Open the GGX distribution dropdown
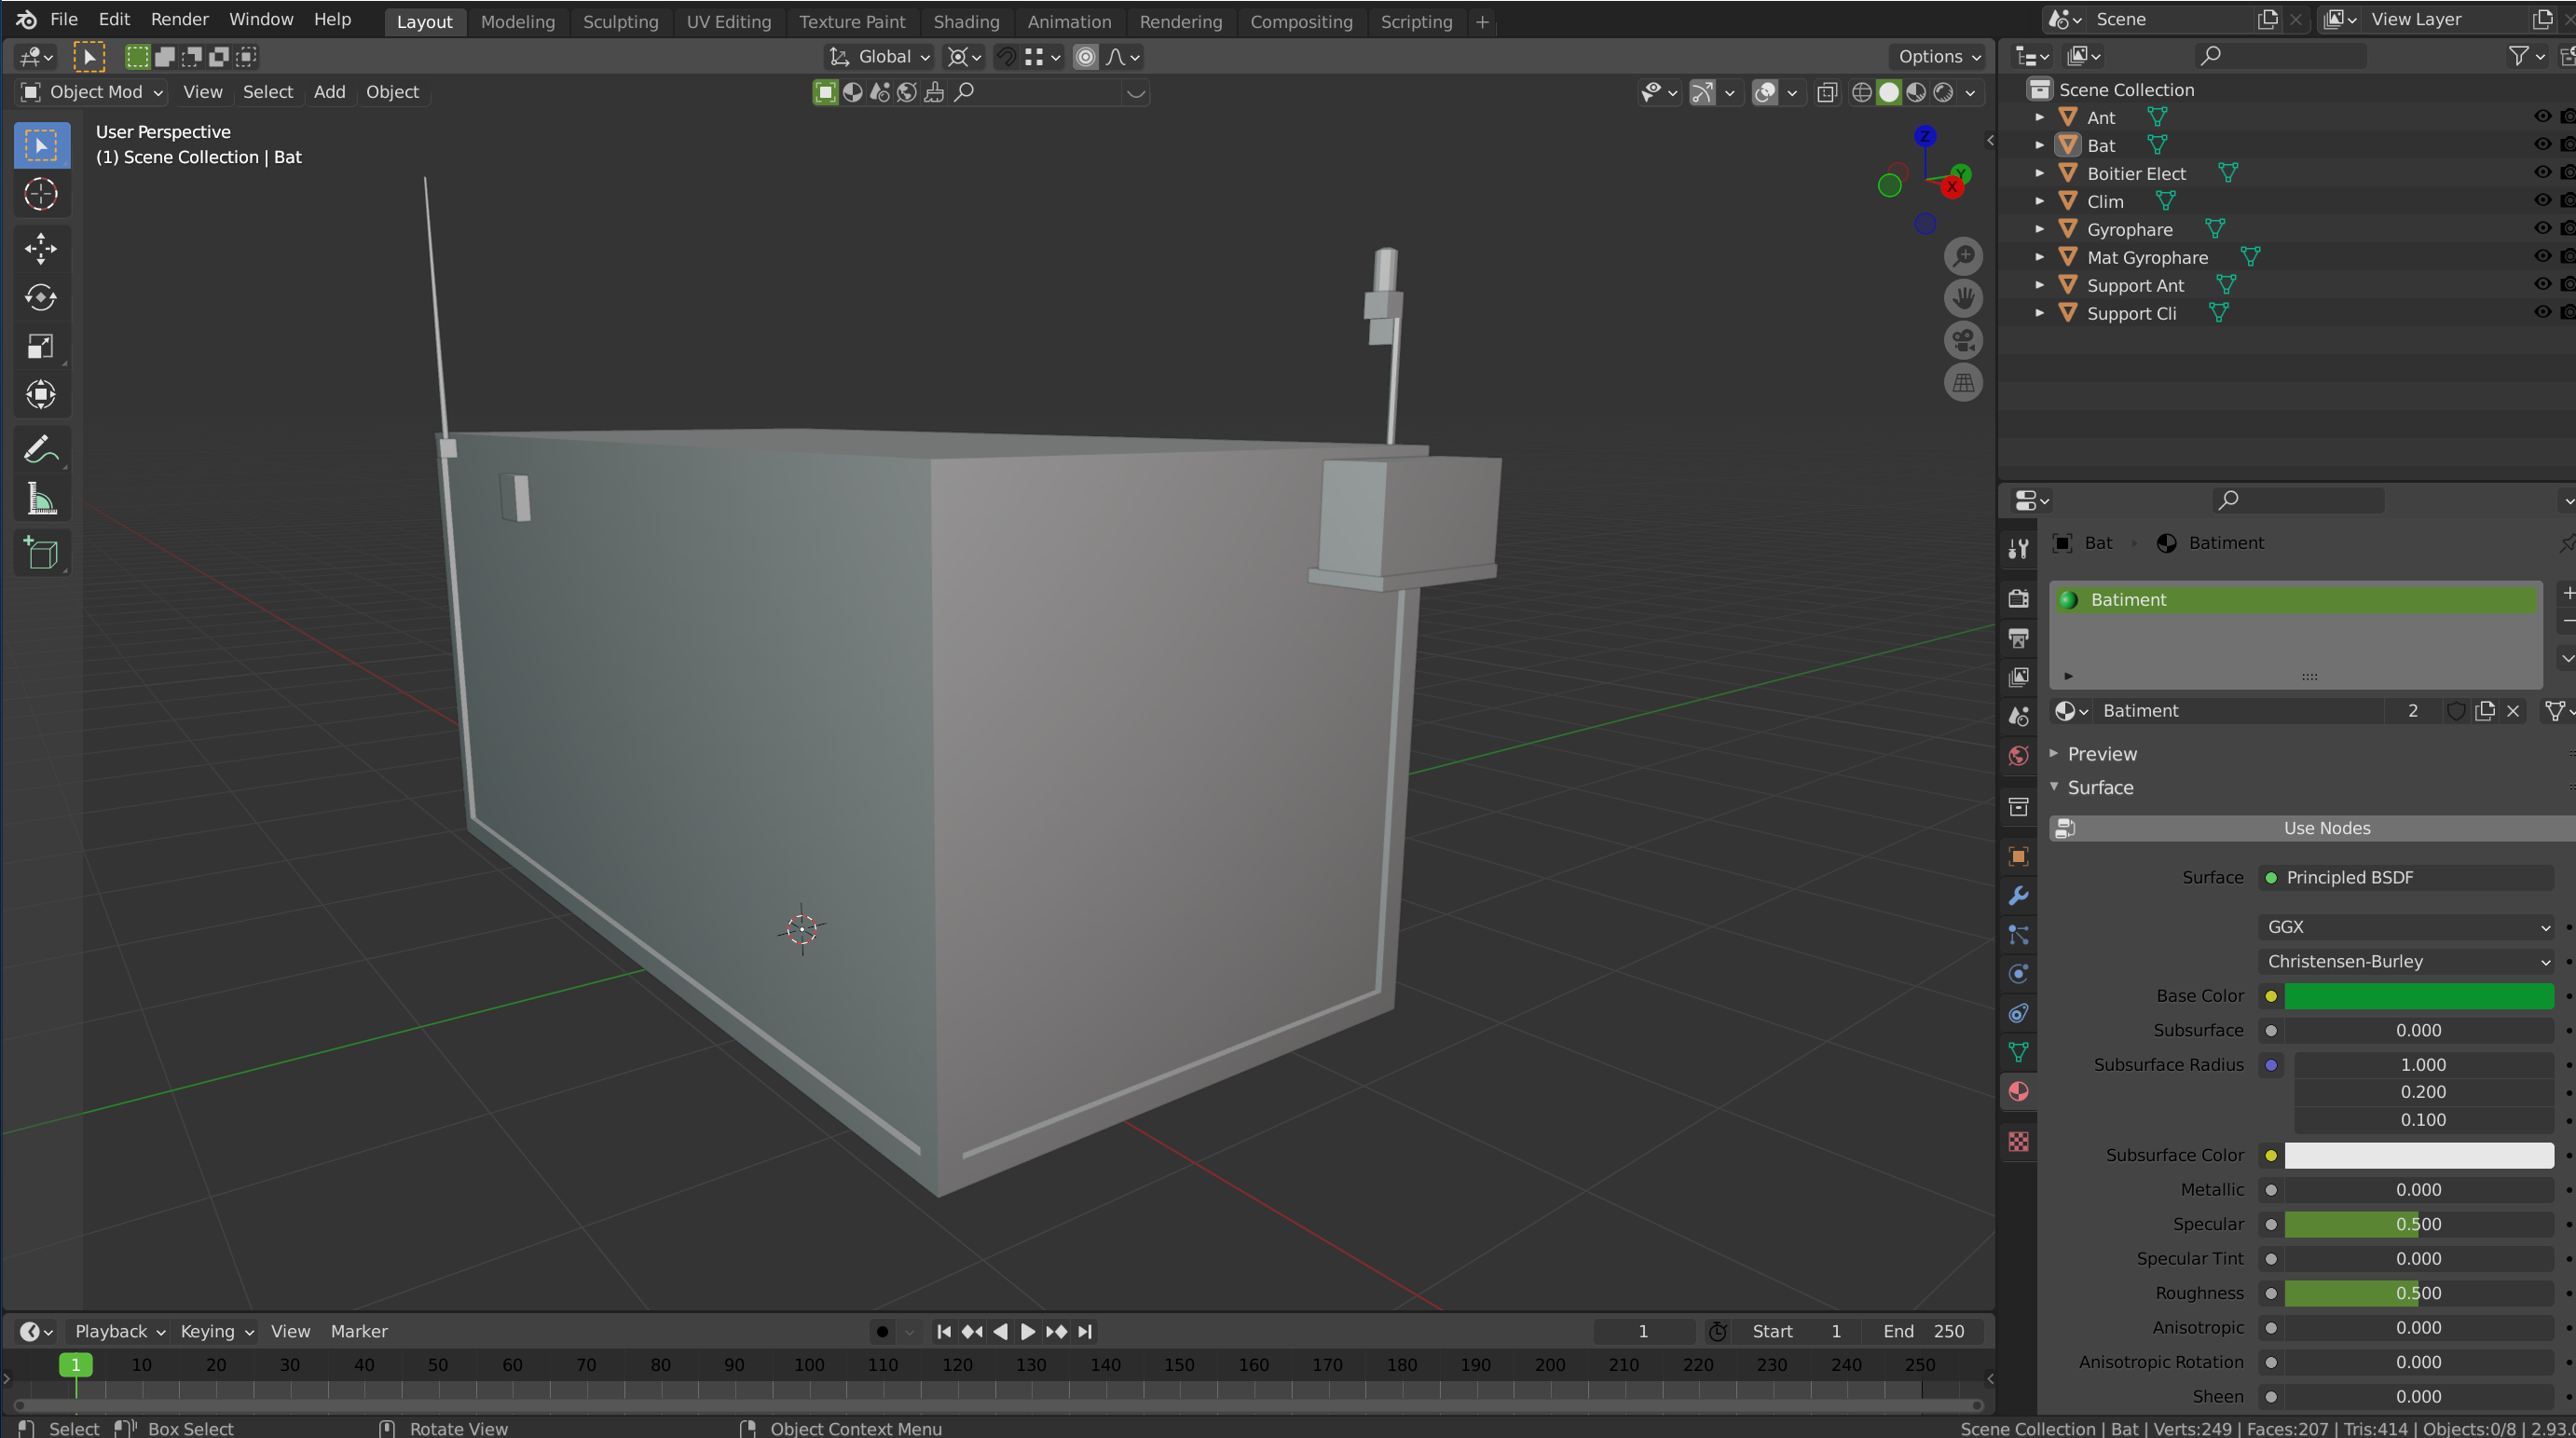This screenshot has width=2576, height=1438. pyautogui.click(x=2407, y=927)
